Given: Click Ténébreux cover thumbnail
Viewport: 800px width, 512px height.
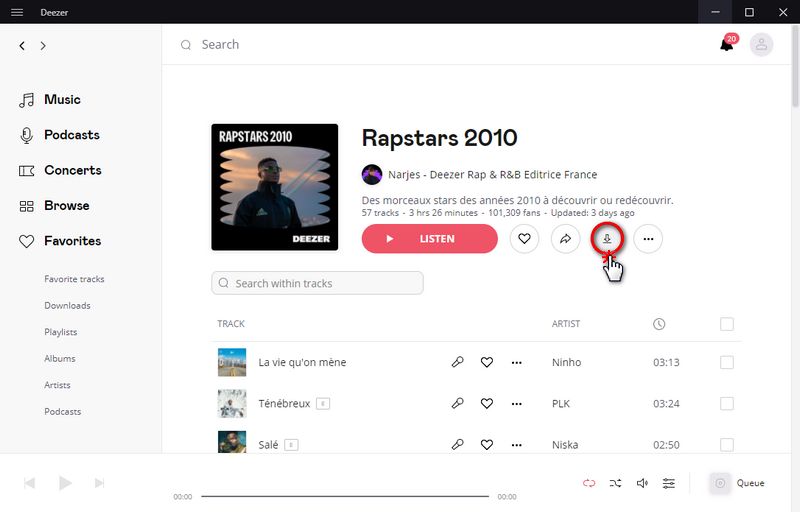Looking at the screenshot, I should point(232,403).
